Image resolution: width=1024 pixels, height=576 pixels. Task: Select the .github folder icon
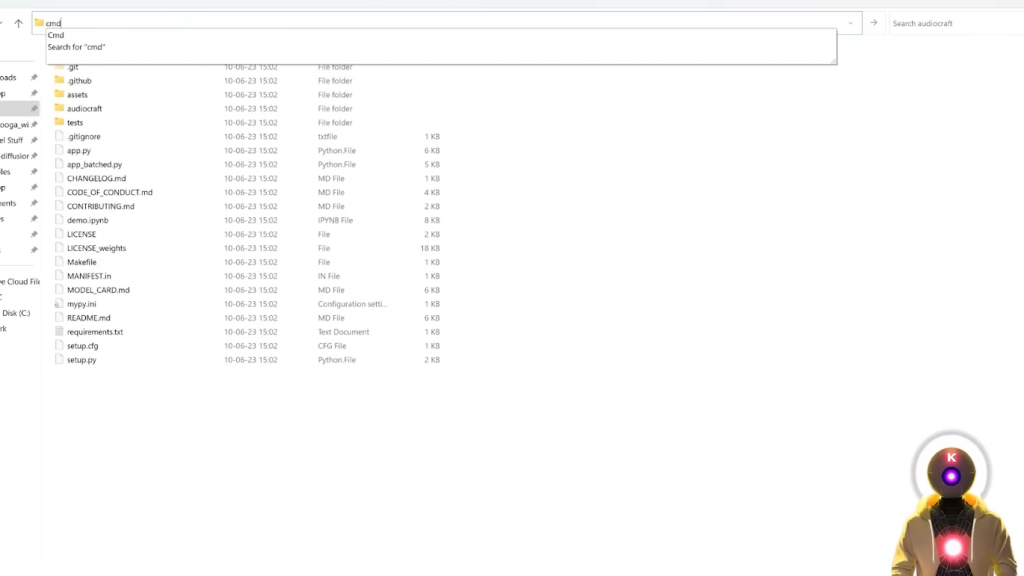59,80
